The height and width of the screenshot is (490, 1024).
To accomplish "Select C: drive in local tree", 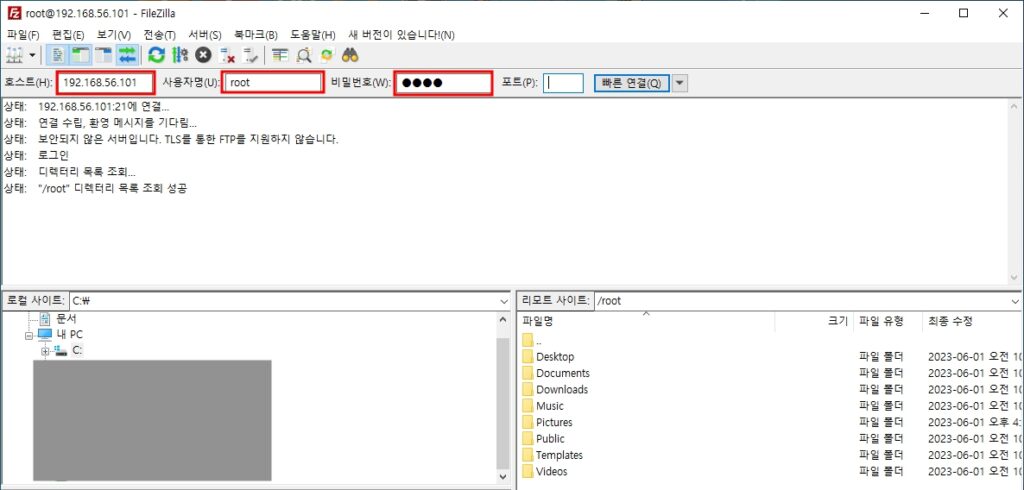I will coord(77,351).
